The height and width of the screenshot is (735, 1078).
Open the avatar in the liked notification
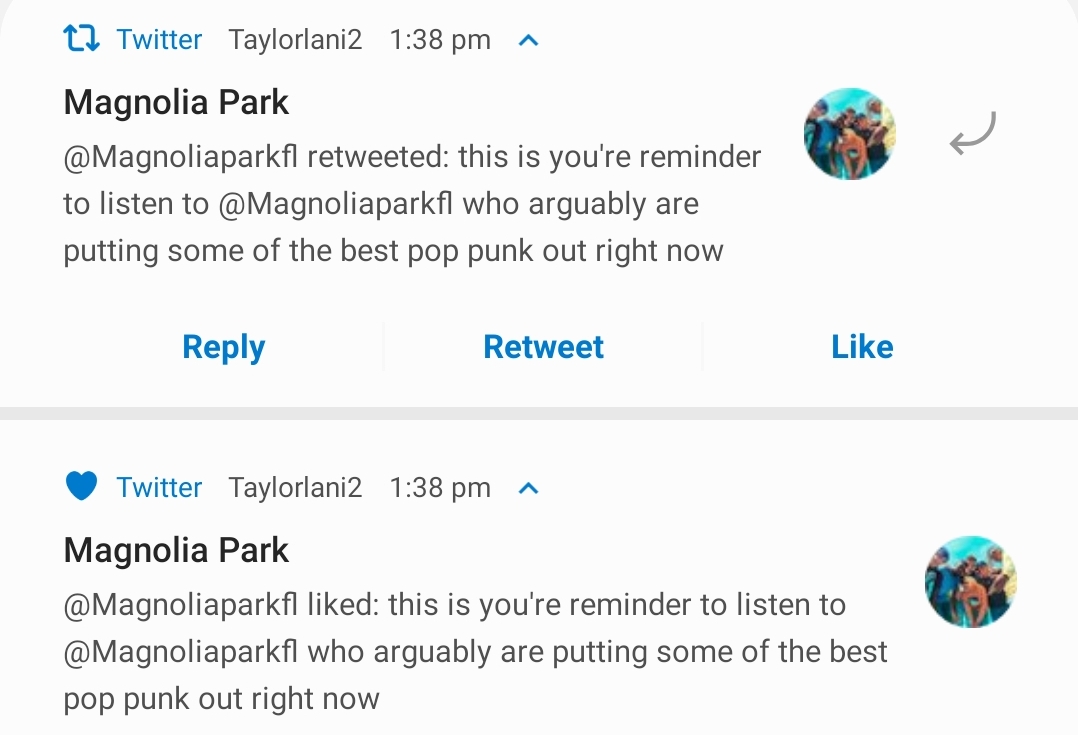pyautogui.click(x=970, y=582)
